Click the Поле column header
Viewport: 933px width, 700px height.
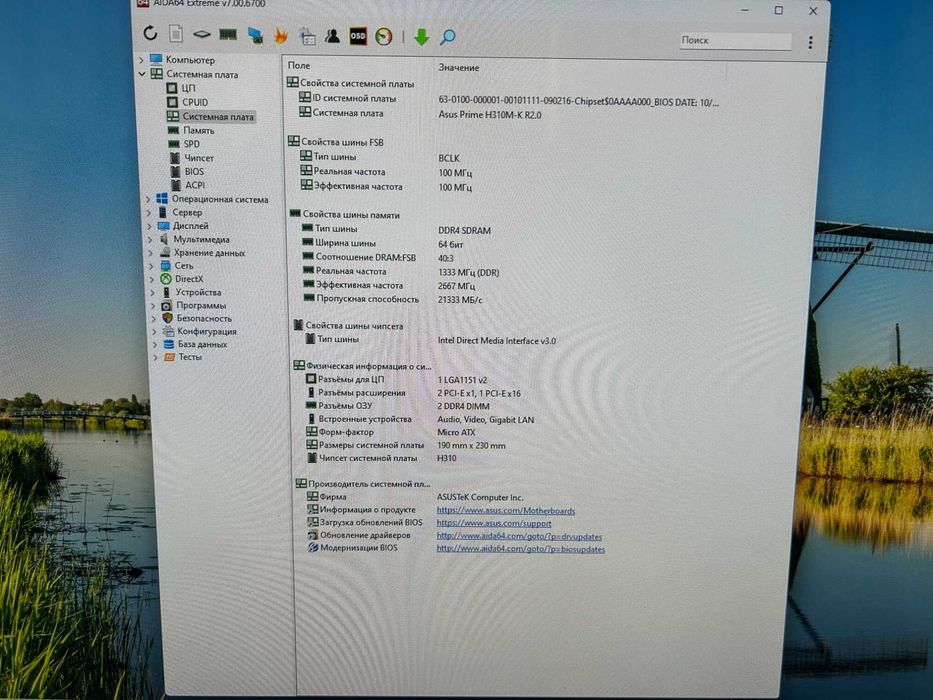coord(299,66)
